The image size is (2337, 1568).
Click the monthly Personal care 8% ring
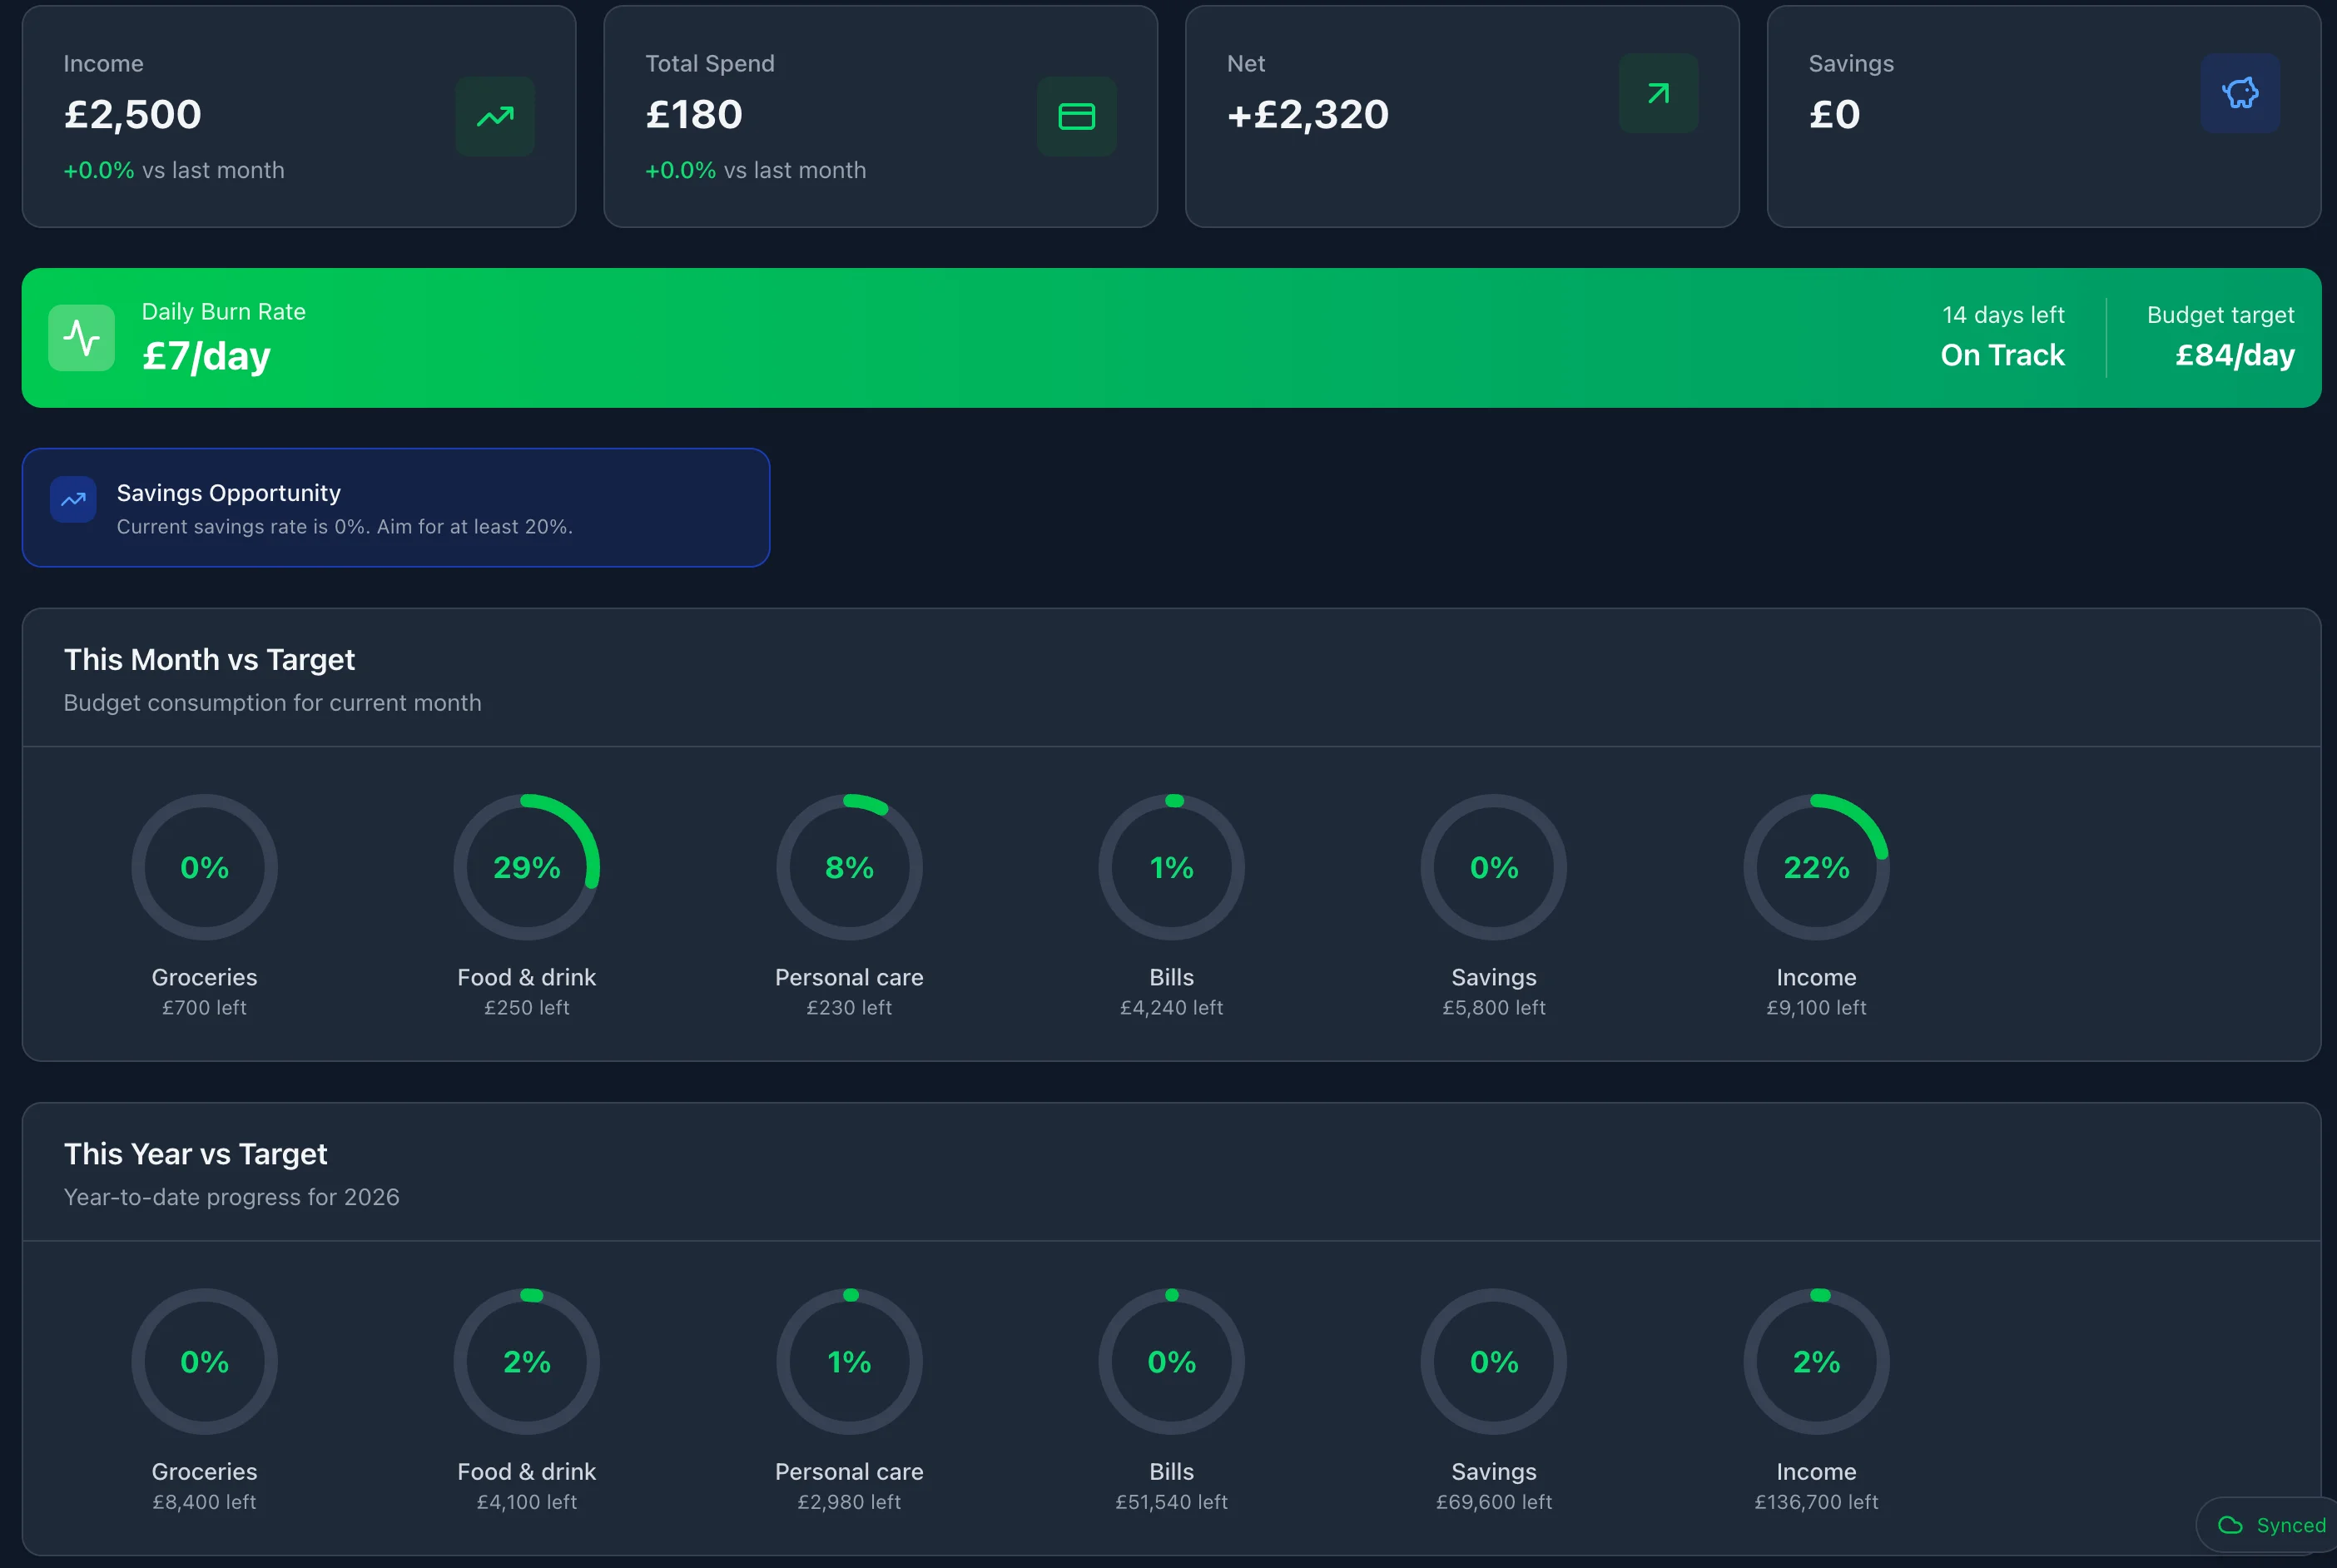[849, 867]
